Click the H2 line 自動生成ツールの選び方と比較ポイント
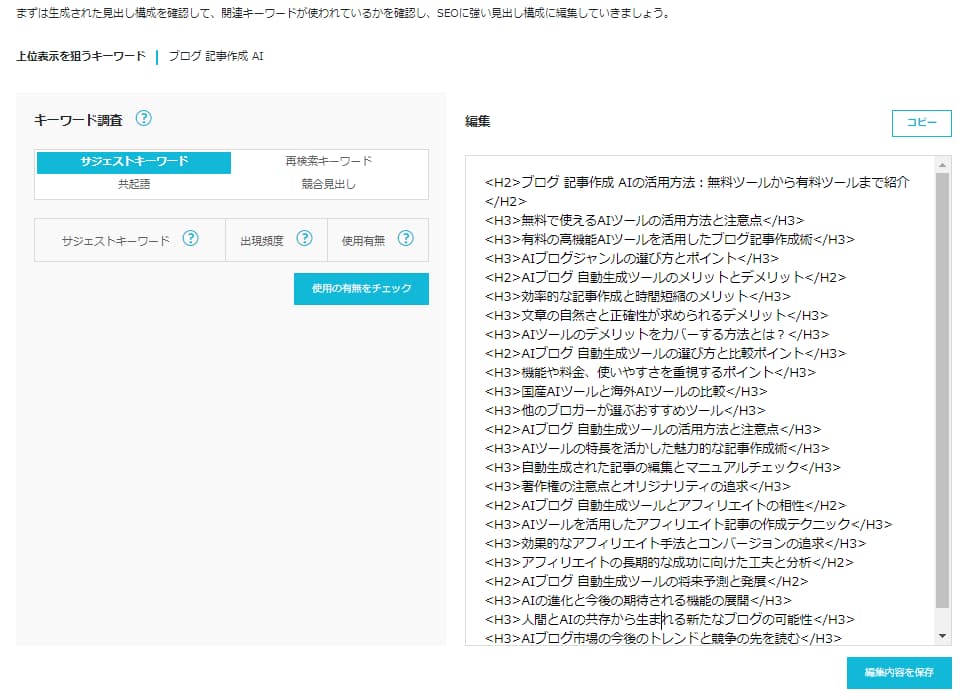The width and height of the screenshot is (977, 700). (665, 353)
